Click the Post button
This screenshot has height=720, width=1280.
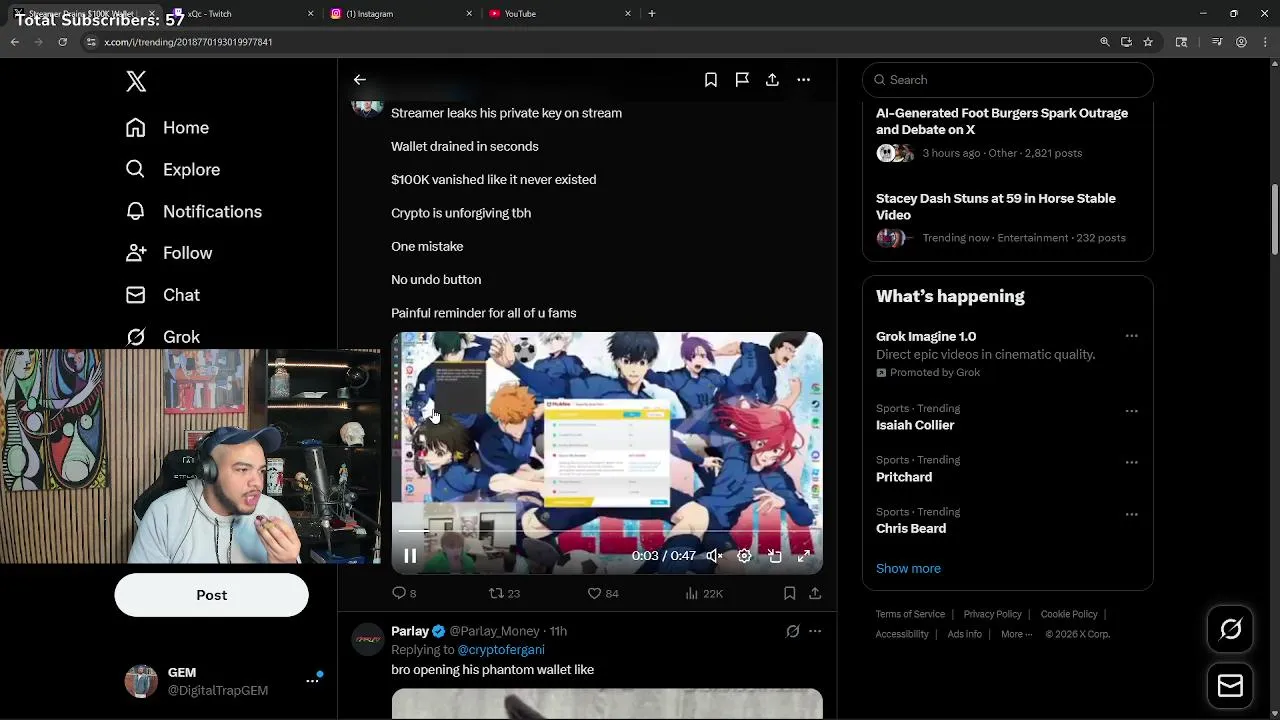[x=211, y=595]
